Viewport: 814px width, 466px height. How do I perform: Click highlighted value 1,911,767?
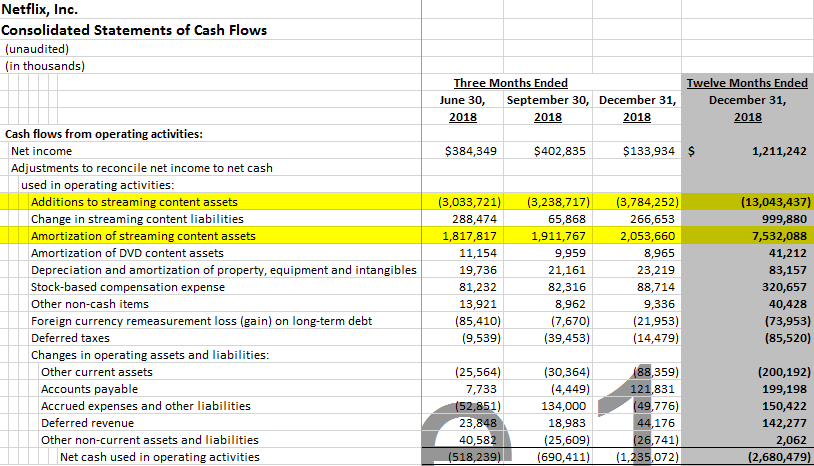558,236
